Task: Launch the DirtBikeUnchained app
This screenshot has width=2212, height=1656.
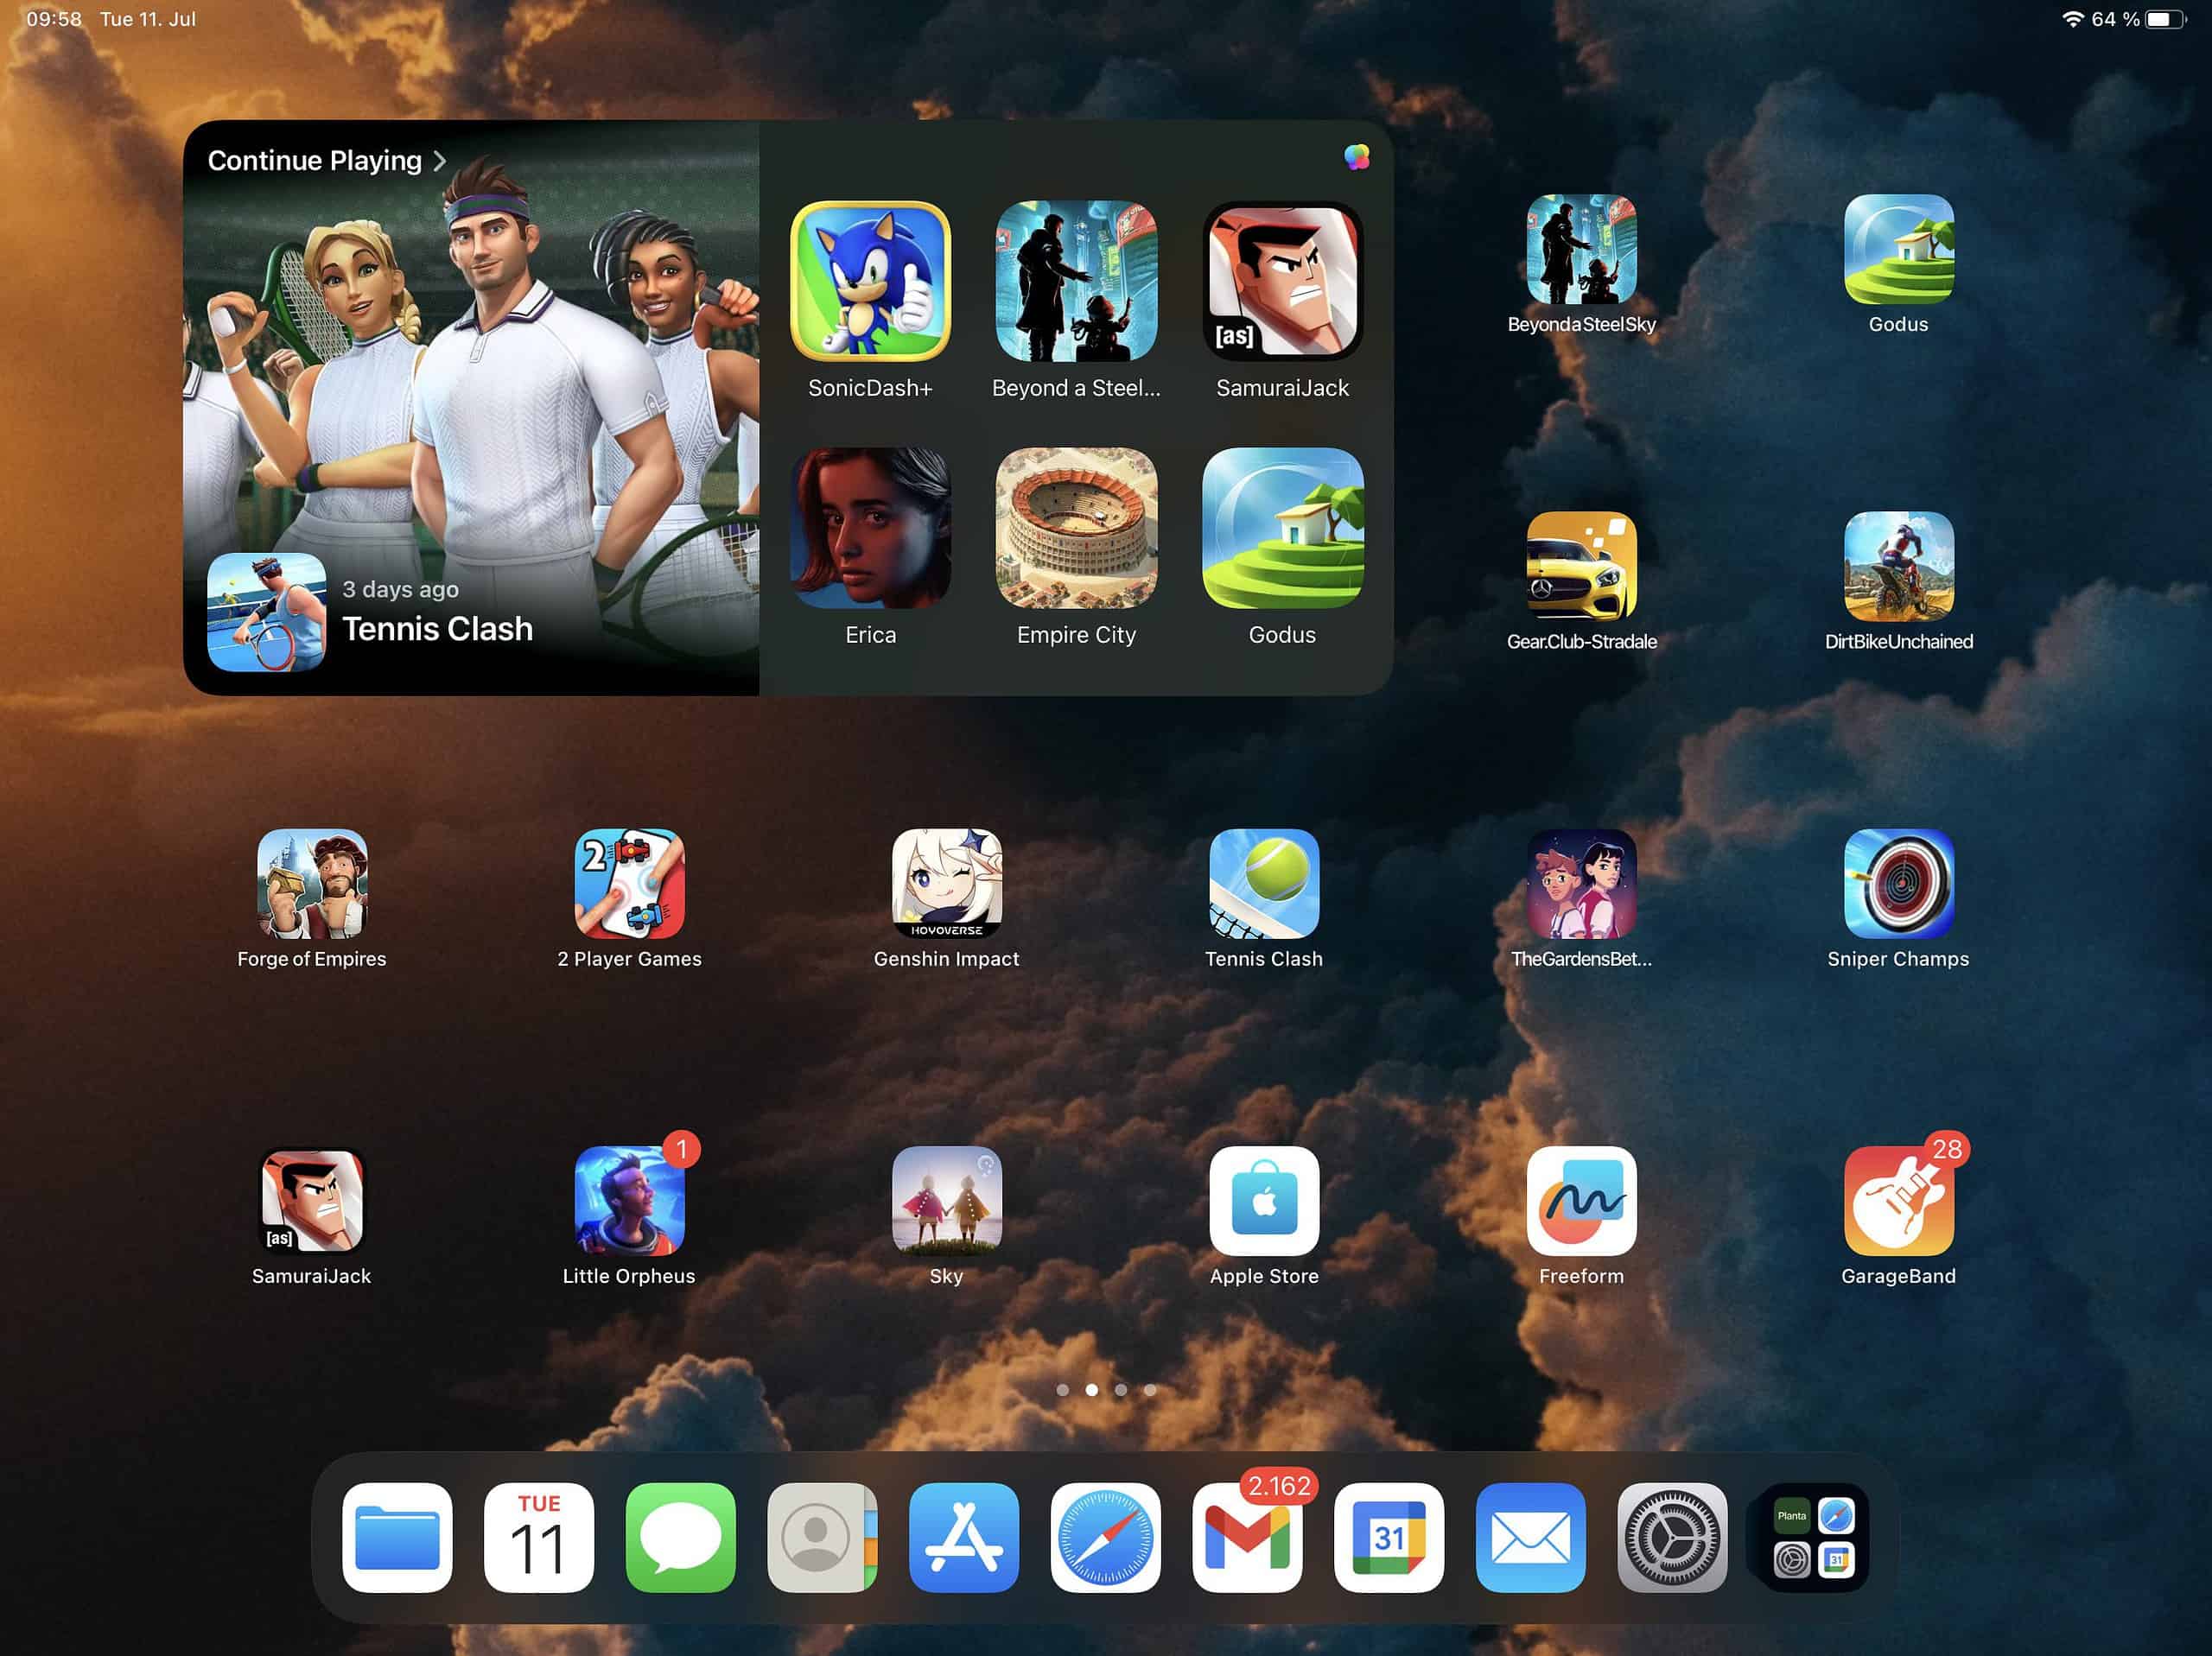Action: 1898,566
